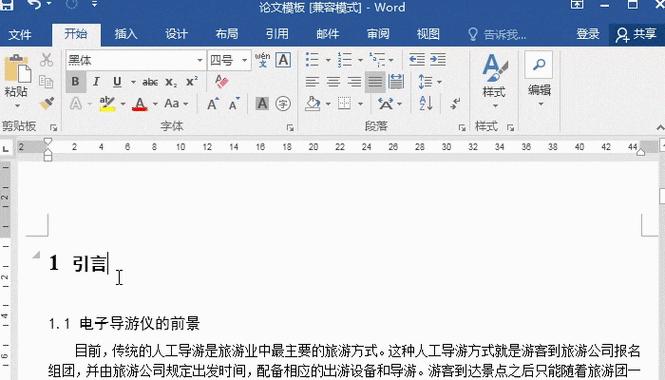
Task: Open font color arrow
Action: coord(155,104)
